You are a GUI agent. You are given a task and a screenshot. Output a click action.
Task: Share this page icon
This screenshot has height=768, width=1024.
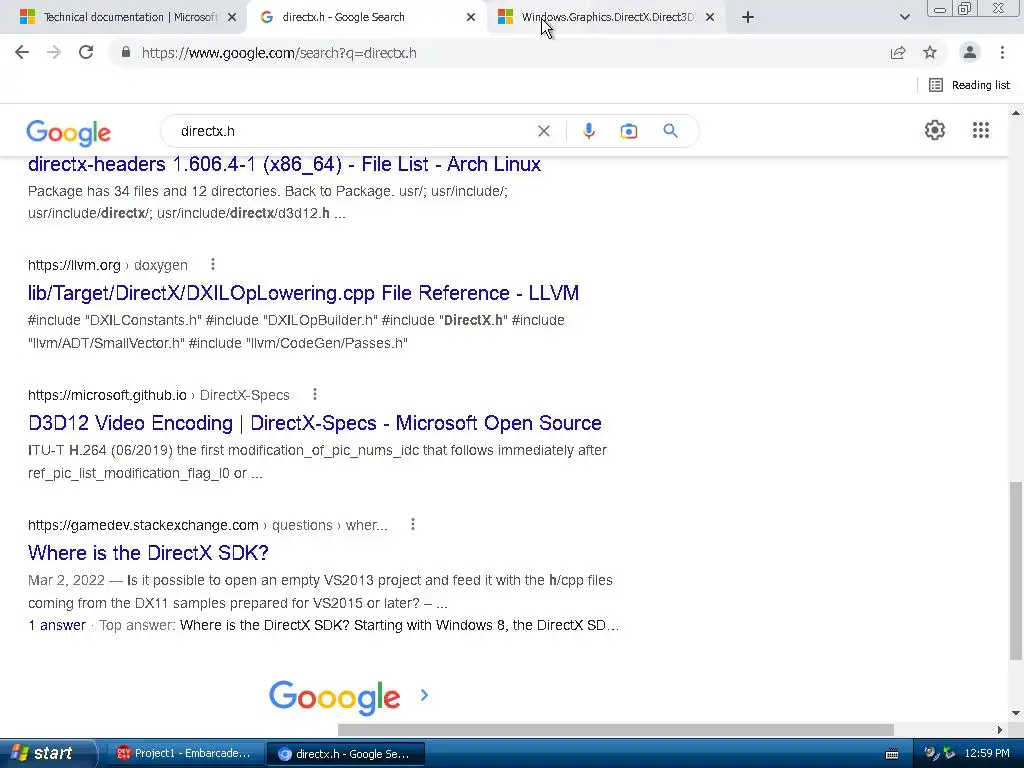(x=898, y=53)
